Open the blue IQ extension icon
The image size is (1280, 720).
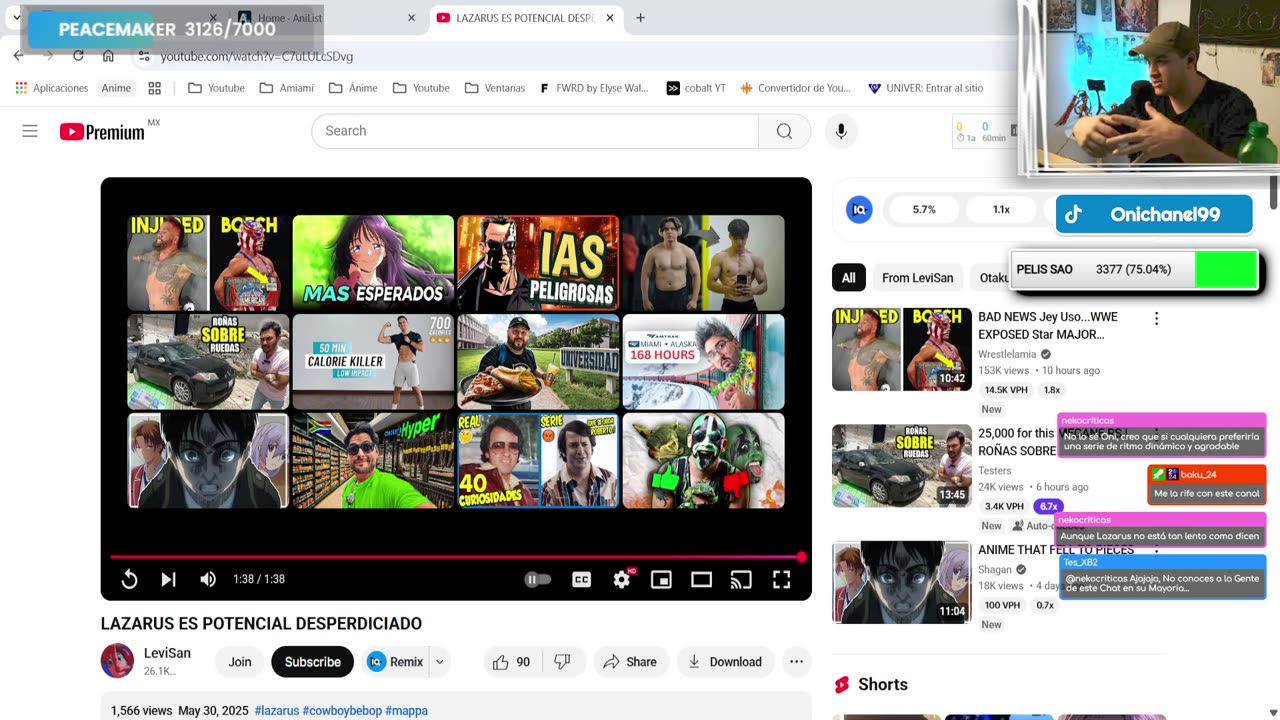859,210
